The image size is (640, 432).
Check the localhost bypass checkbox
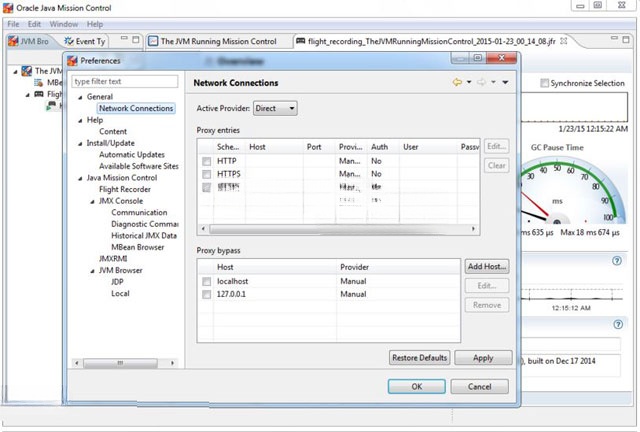207,281
